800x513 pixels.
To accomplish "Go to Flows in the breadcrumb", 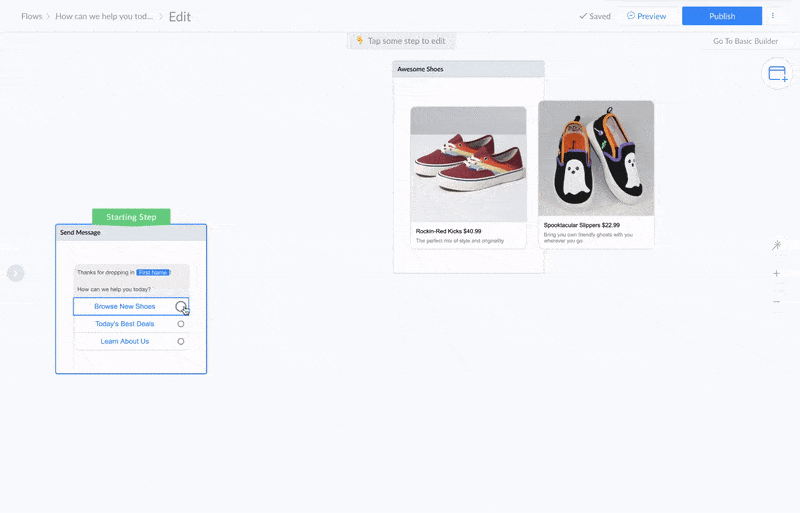I will point(32,17).
